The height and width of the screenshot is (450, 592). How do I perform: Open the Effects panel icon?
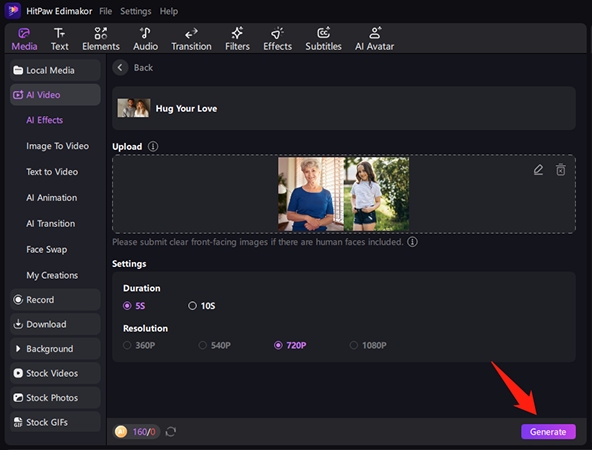(x=278, y=33)
